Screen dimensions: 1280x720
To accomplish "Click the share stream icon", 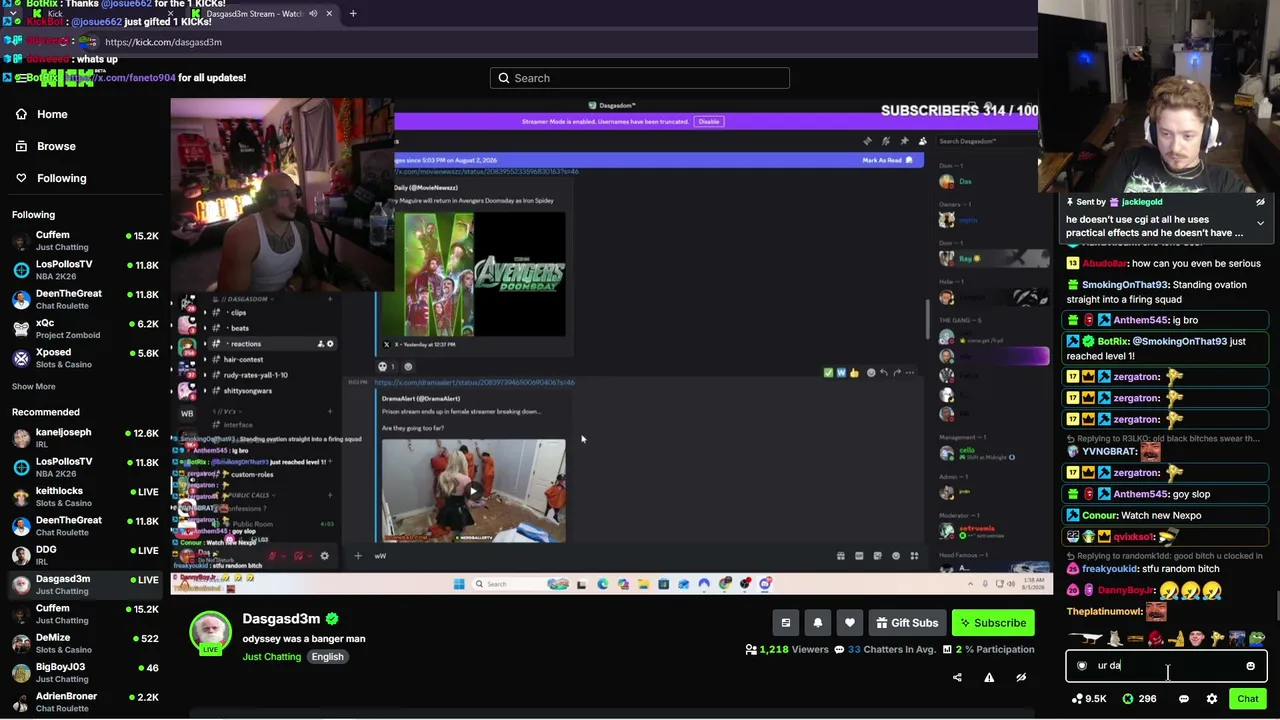I will click(x=957, y=677).
